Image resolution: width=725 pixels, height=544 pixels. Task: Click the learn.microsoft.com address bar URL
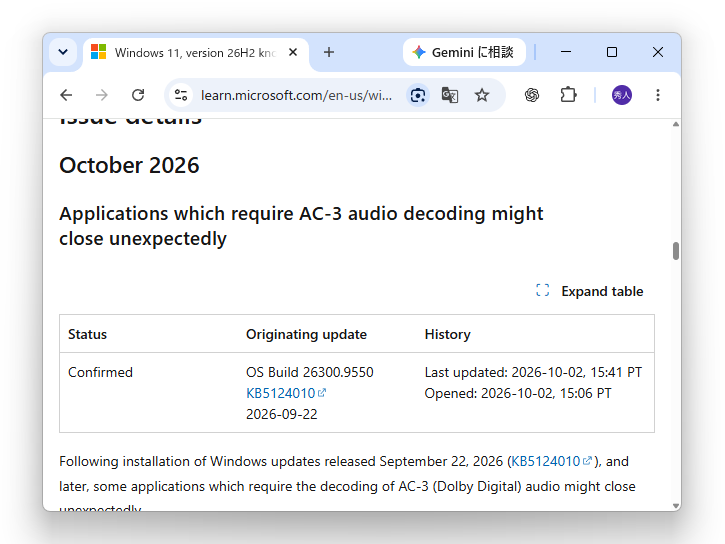coord(296,95)
